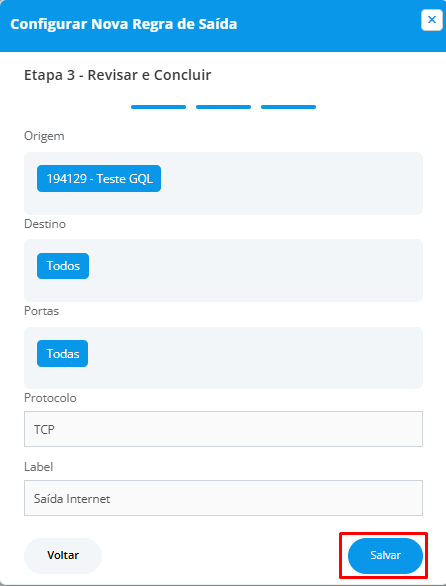Screen dimensions: 446x586
Task: Save the rule with Salvar
Action: click(385, 556)
